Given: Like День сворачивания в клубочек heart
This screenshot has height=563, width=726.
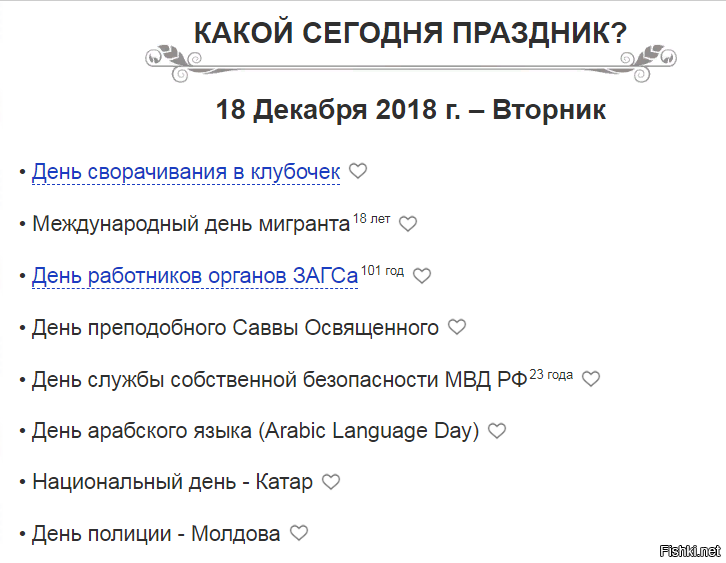Looking at the screenshot, I should [358, 171].
